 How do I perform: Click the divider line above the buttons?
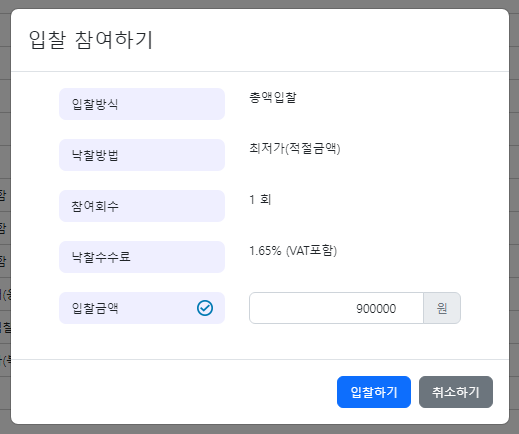point(260,359)
